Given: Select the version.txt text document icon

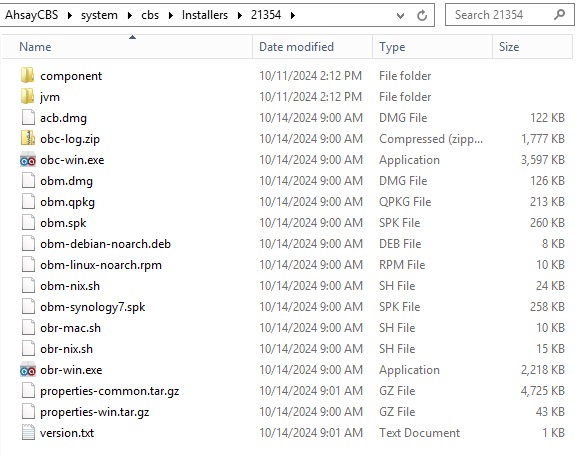Looking at the screenshot, I should pyautogui.click(x=28, y=433).
